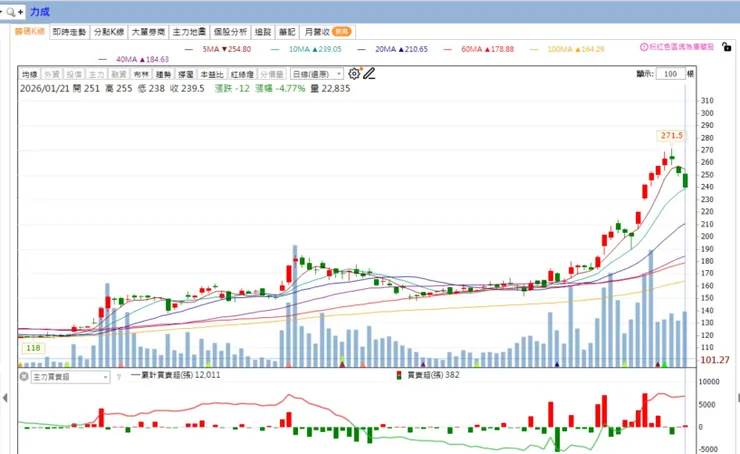Screen dimensions: 740x454
Task: Click the 118 low price label
Action: coord(33,348)
